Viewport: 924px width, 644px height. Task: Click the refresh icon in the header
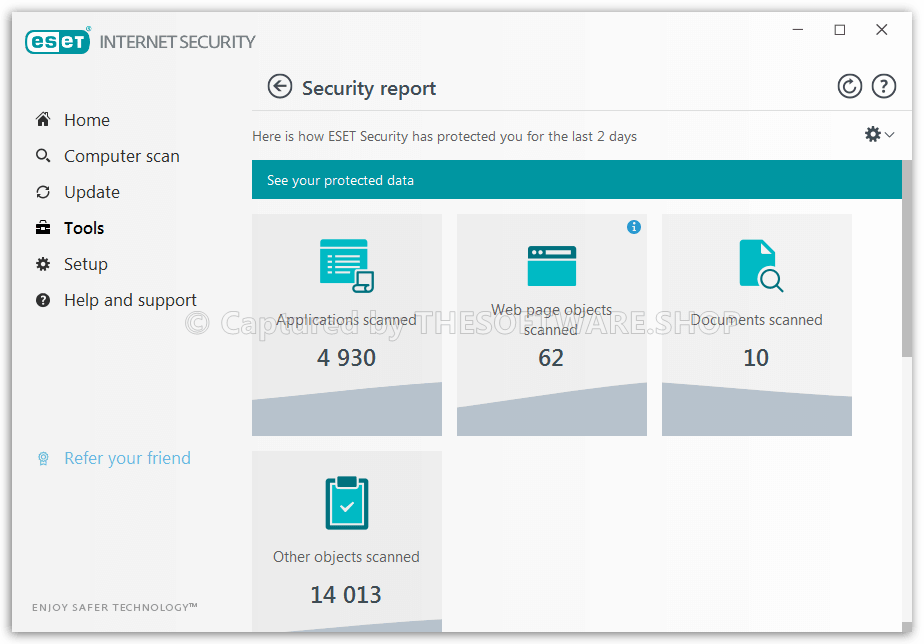849,87
